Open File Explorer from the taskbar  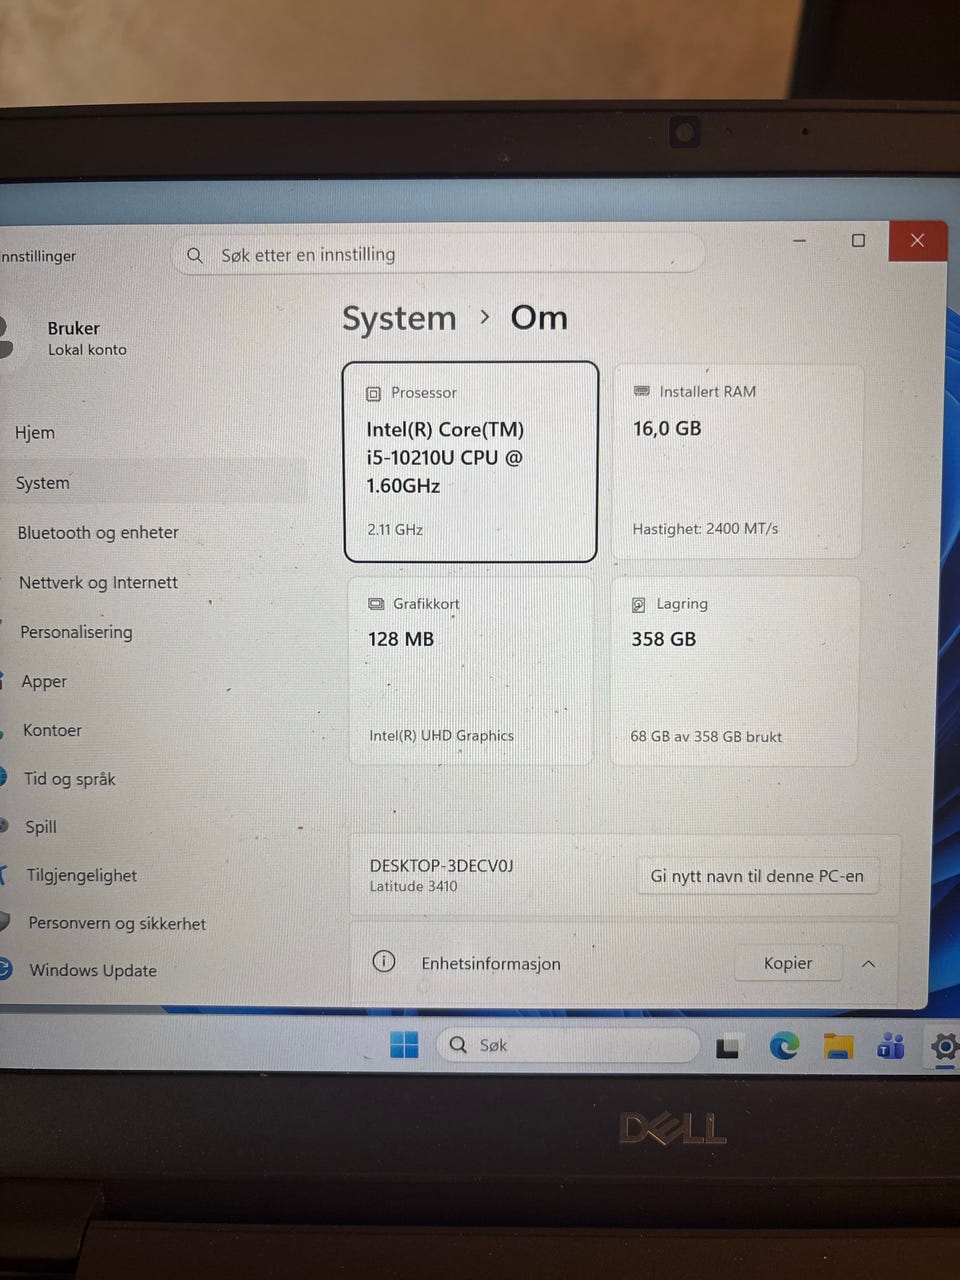tap(838, 1046)
